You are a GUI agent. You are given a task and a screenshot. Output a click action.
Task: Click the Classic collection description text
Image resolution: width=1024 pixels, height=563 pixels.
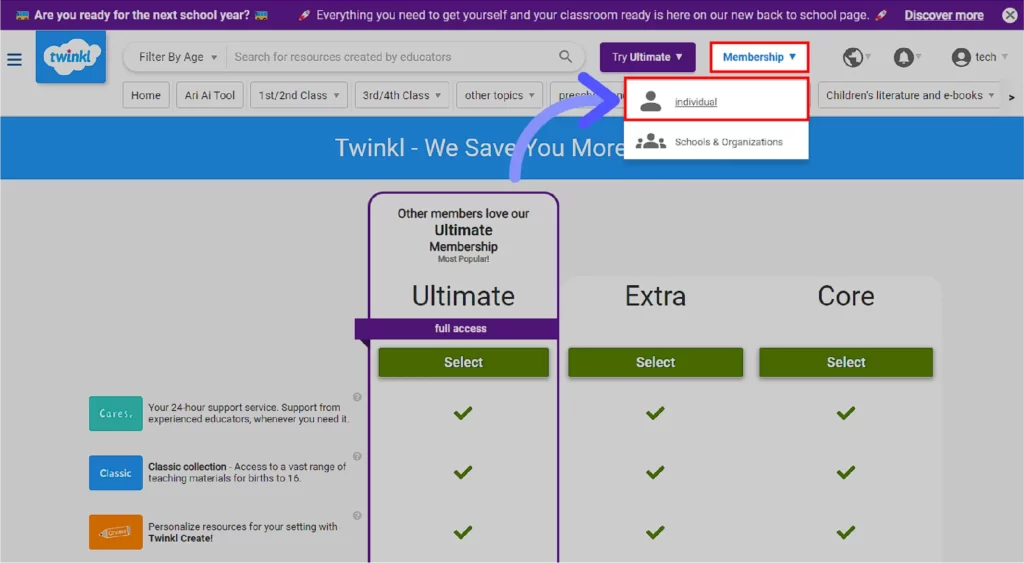click(248, 473)
